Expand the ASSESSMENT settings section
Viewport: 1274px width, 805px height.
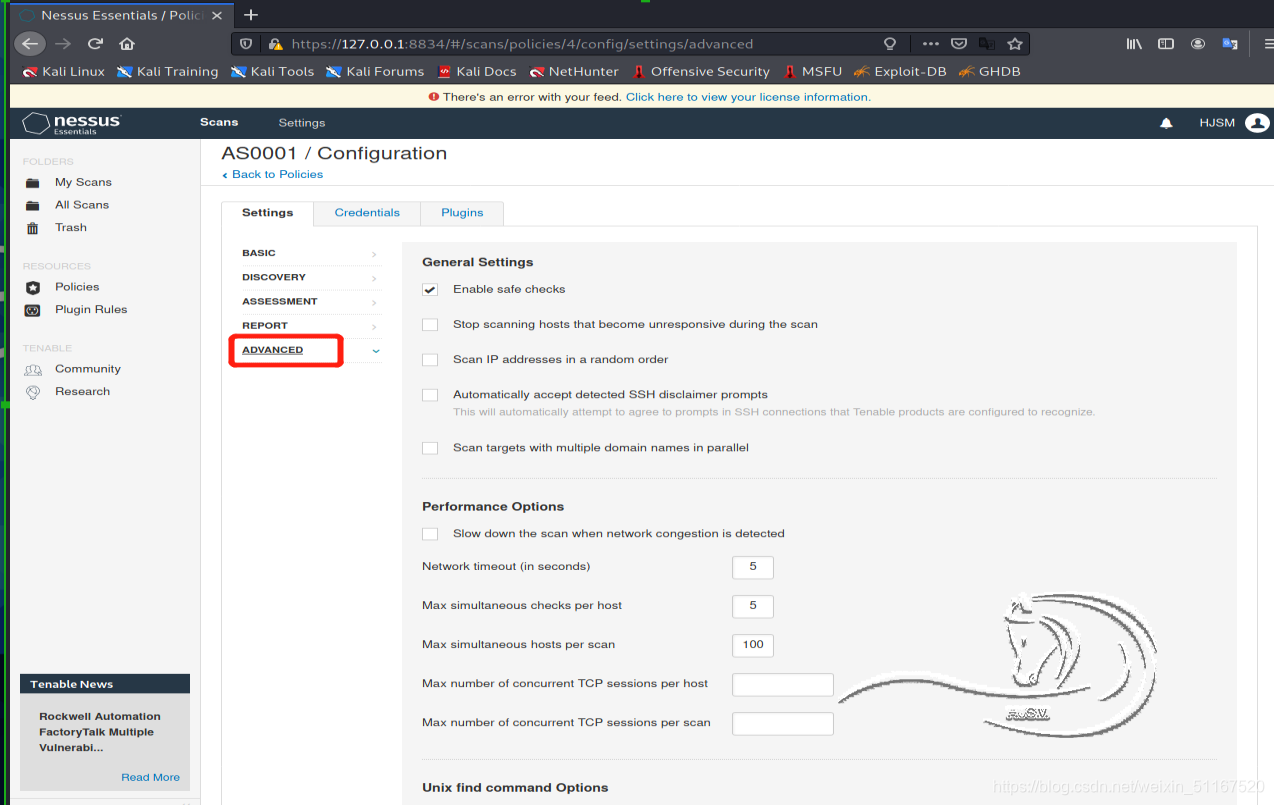311,302
